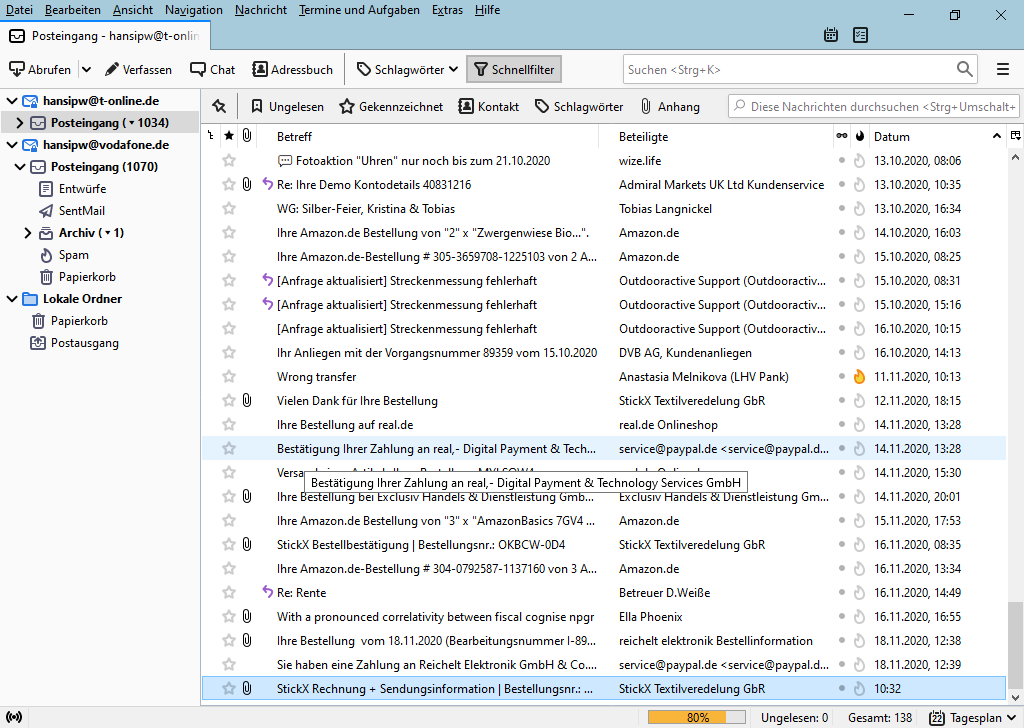The height and width of the screenshot is (728, 1024).
Task: Open the Extras menu
Action: 447,10
